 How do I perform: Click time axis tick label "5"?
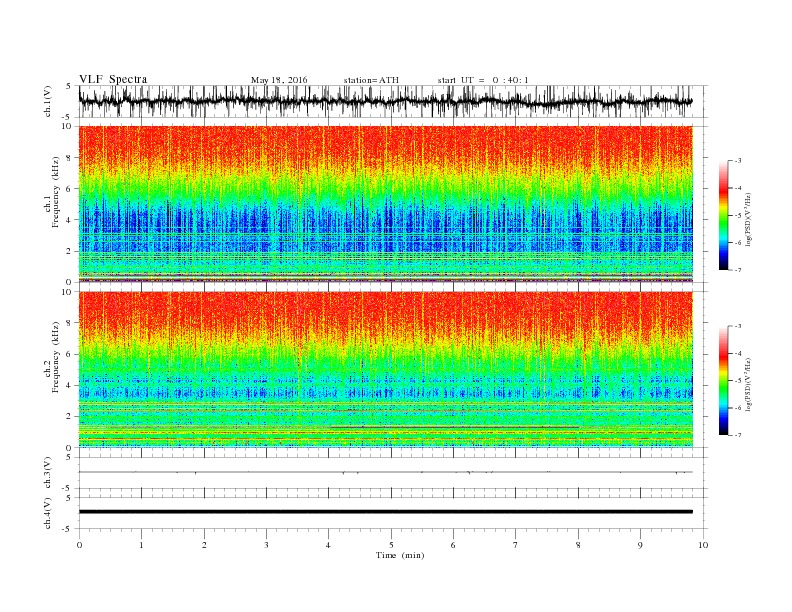click(x=391, y=545)
